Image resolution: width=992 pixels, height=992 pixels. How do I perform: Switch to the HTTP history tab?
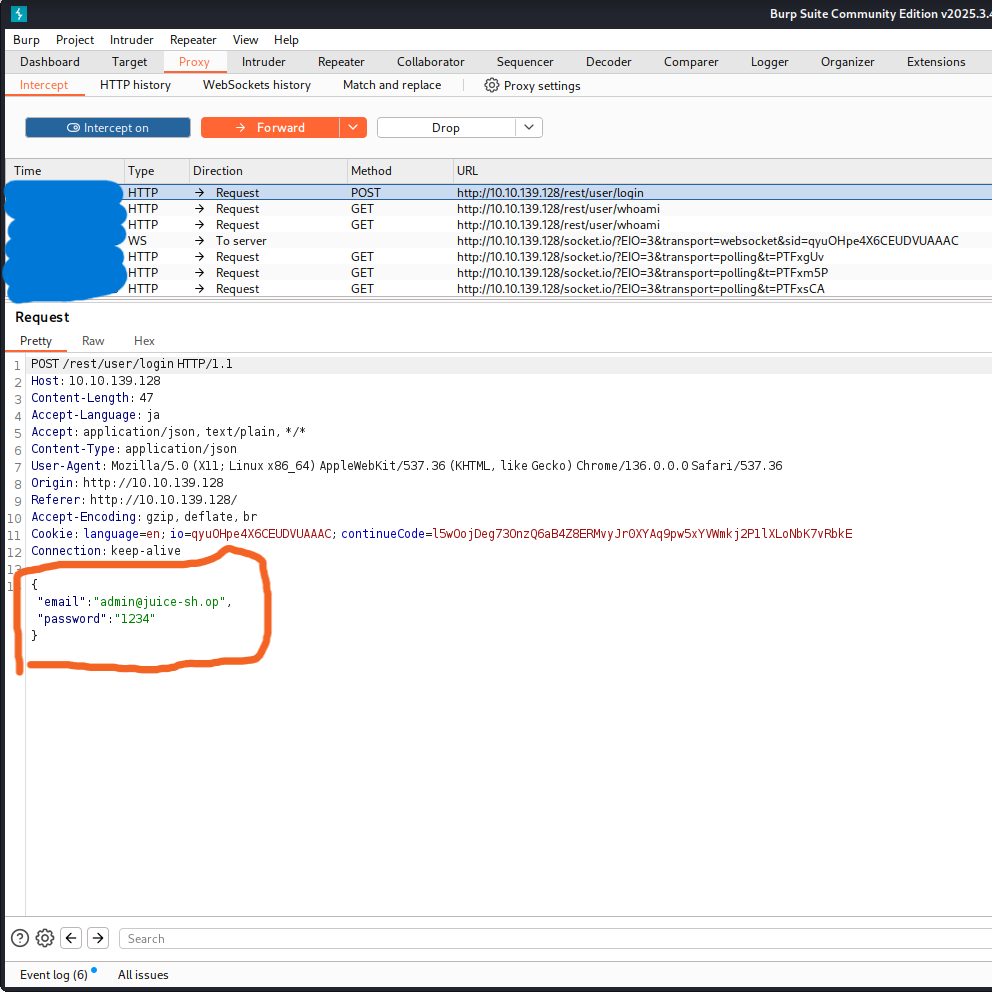click(x=134, y=85)
